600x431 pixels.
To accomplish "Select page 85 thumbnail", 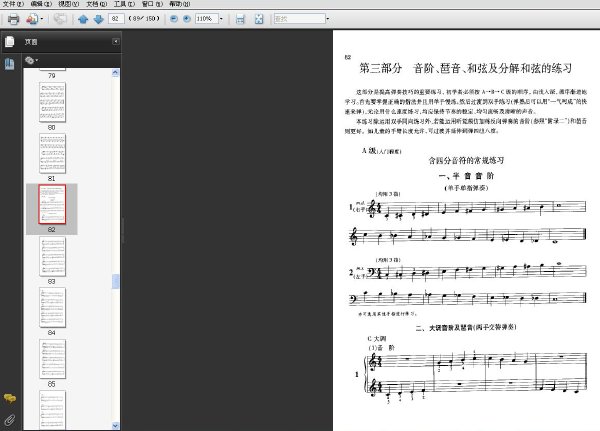I will [x=52, y=359].
